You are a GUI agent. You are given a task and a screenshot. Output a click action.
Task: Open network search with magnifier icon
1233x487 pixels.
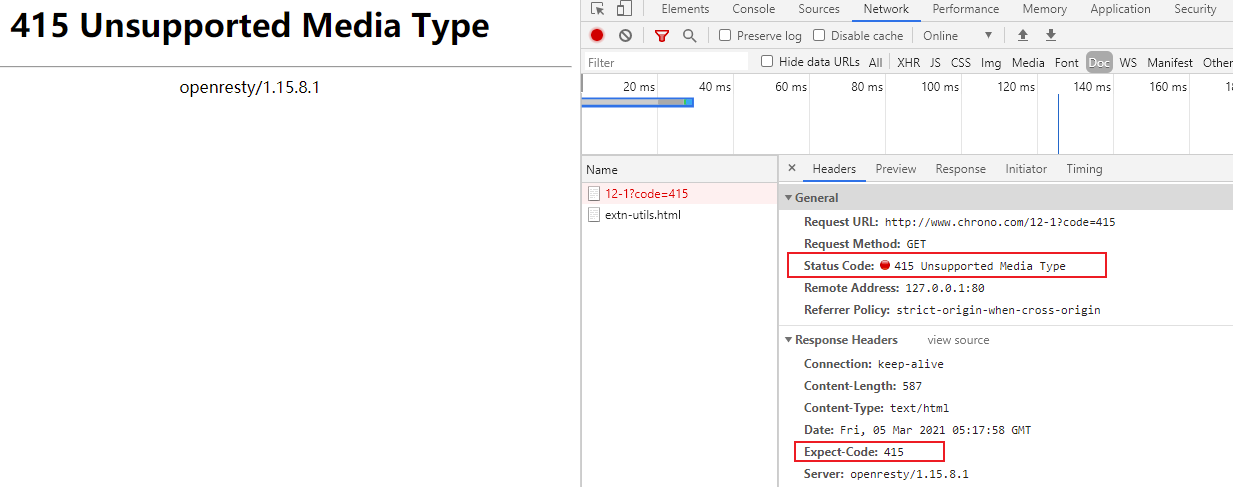coord(689,36)
